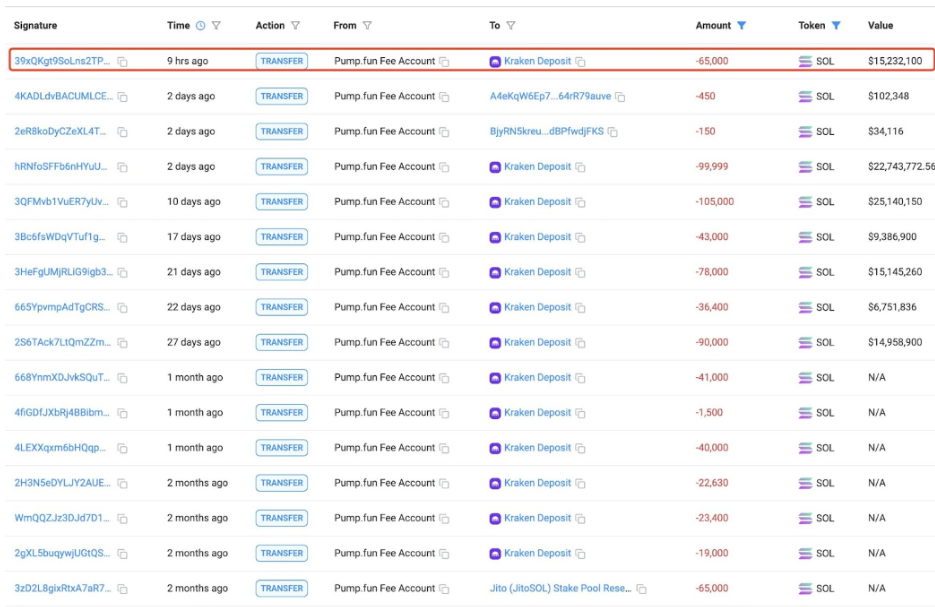Copy signature hRNfoSFFb6nHYuU
This screenshot has width=935, height=607.
122,167
